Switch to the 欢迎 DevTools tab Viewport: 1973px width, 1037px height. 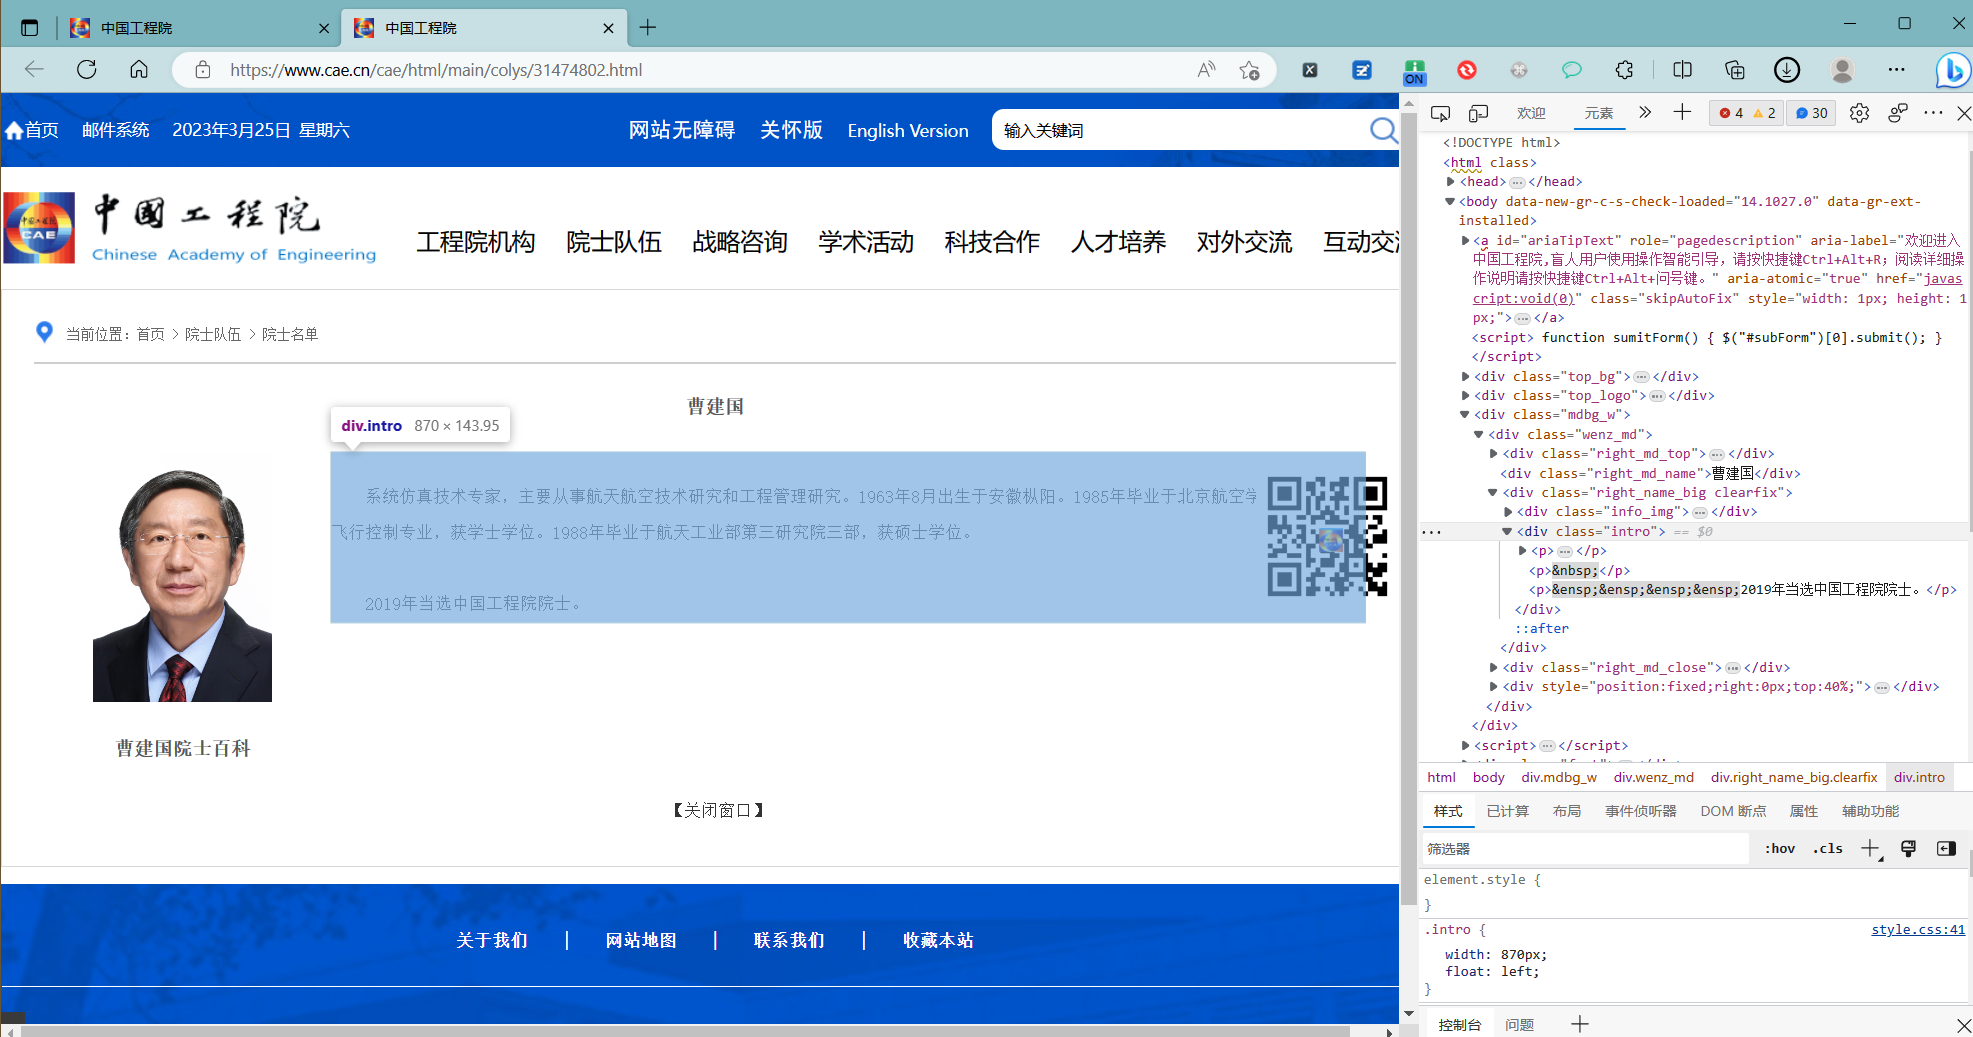[x=1531, y=113]
